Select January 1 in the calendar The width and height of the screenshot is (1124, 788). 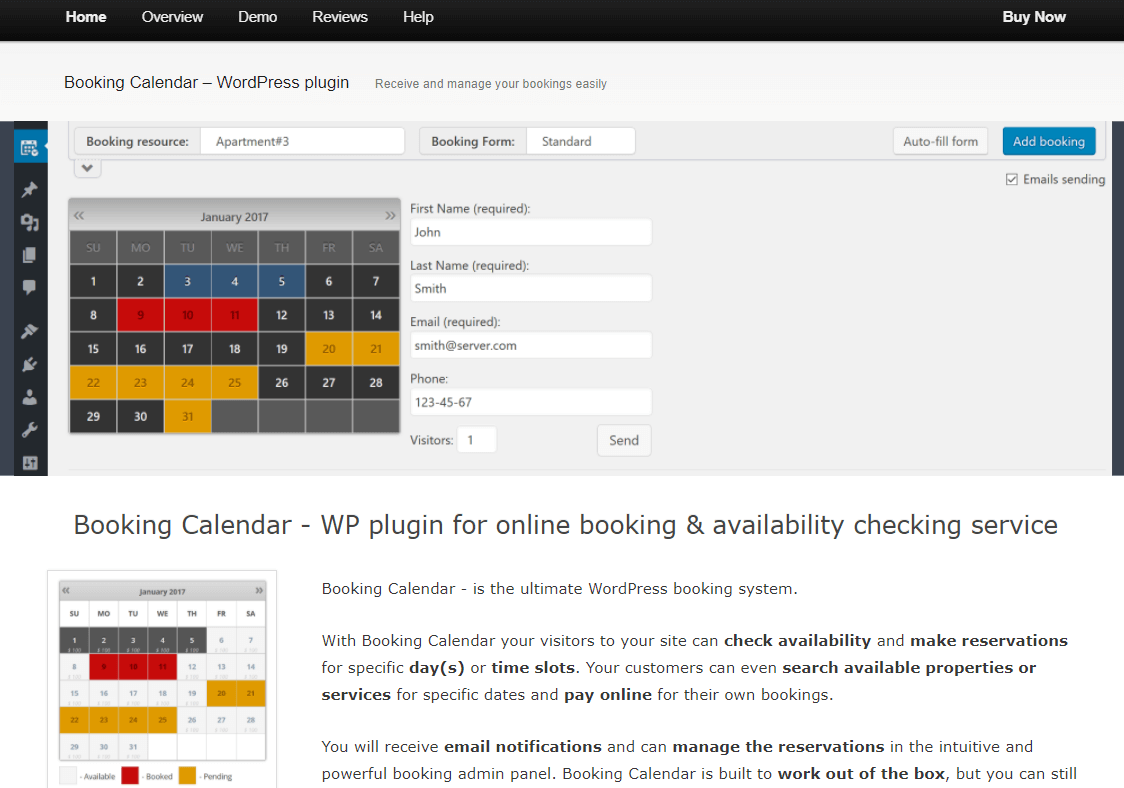(x=93, y=282)
